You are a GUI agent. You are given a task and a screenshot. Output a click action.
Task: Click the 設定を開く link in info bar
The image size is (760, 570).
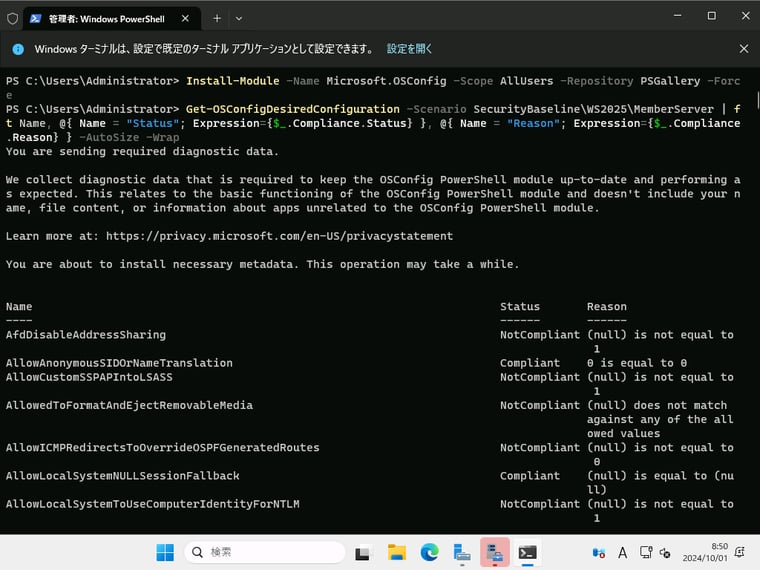[x=409, y=48]
